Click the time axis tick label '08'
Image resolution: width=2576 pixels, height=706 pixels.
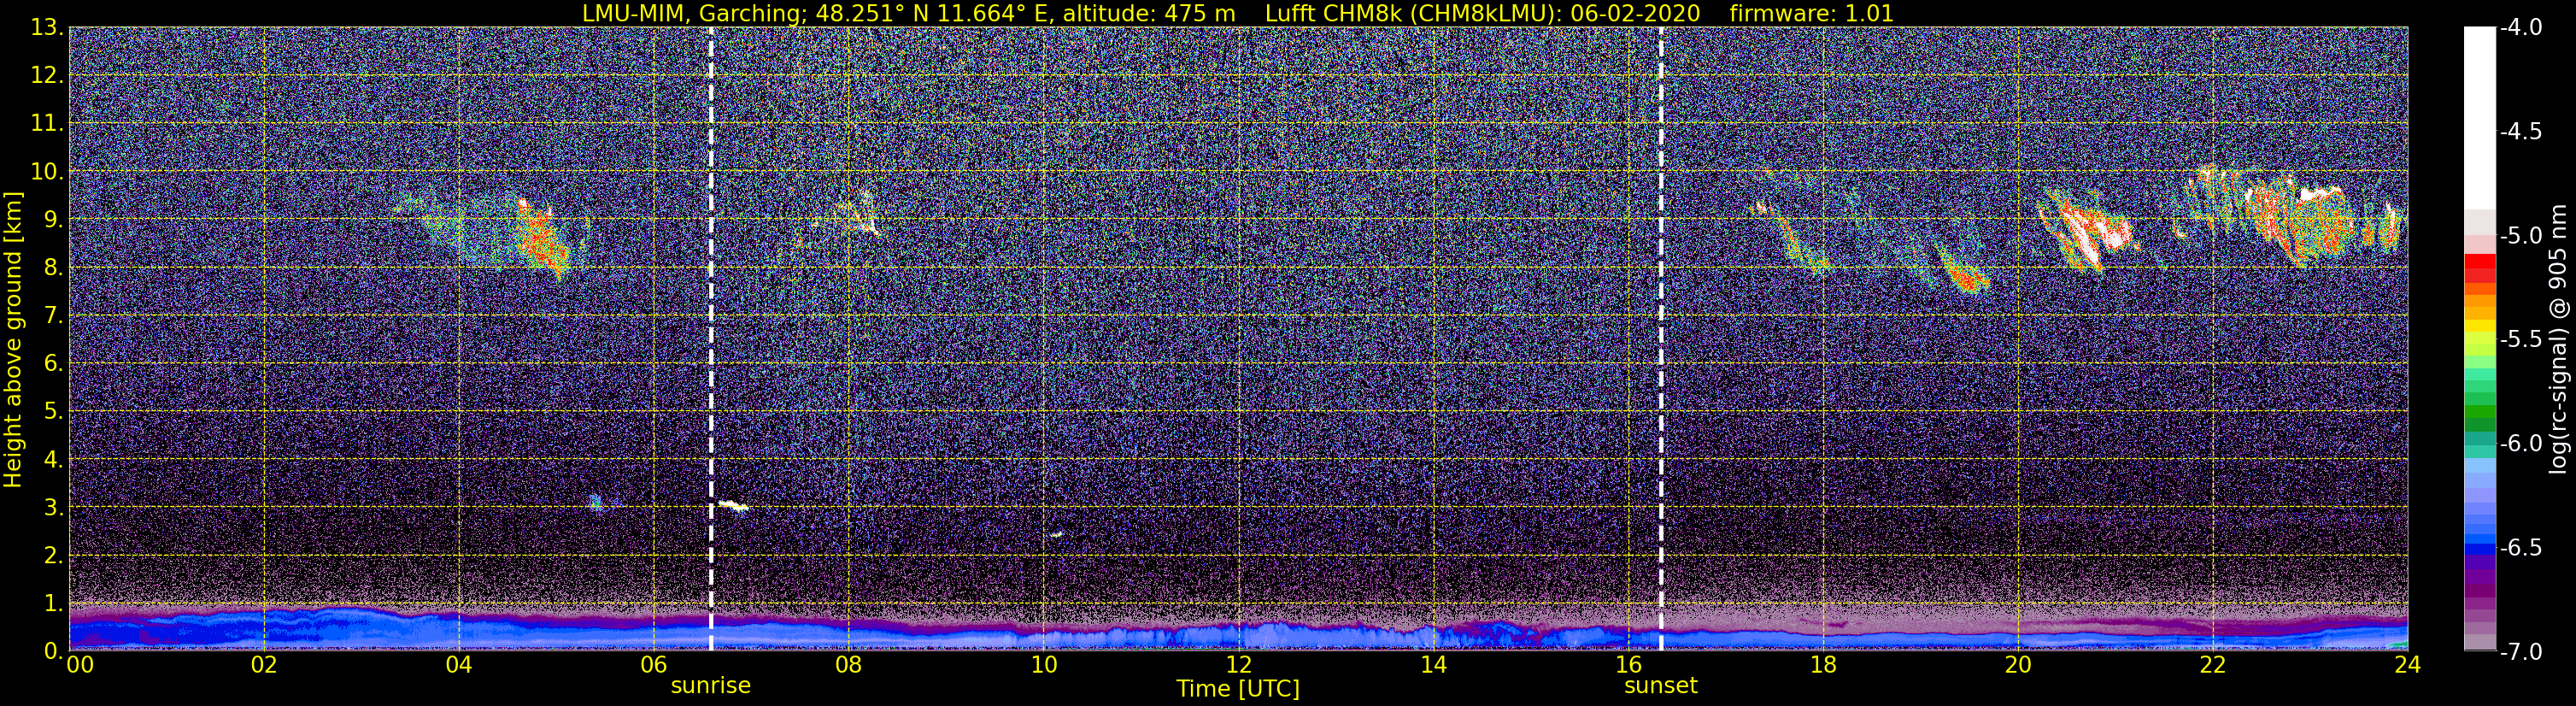pyautogui.click(x=848, y=665)
